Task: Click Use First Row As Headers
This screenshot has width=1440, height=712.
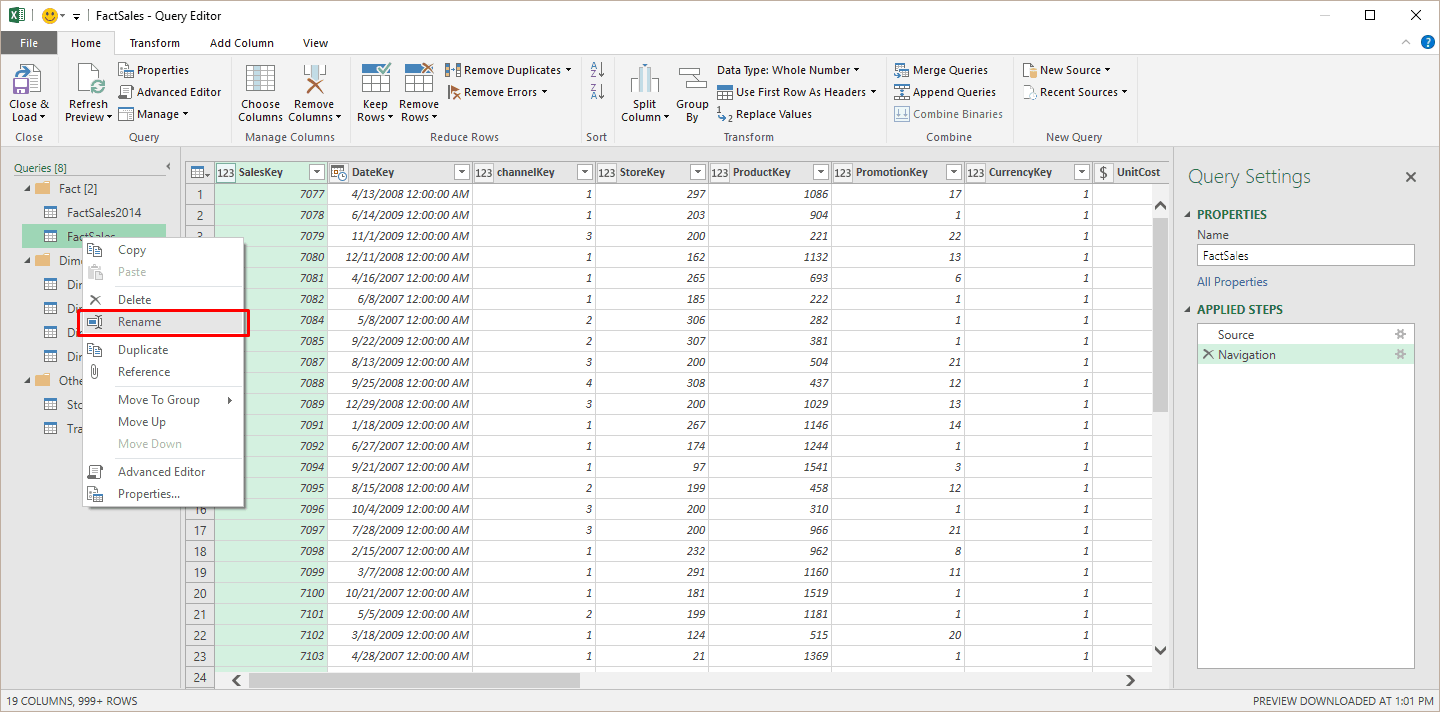Action: pos(796,92)
